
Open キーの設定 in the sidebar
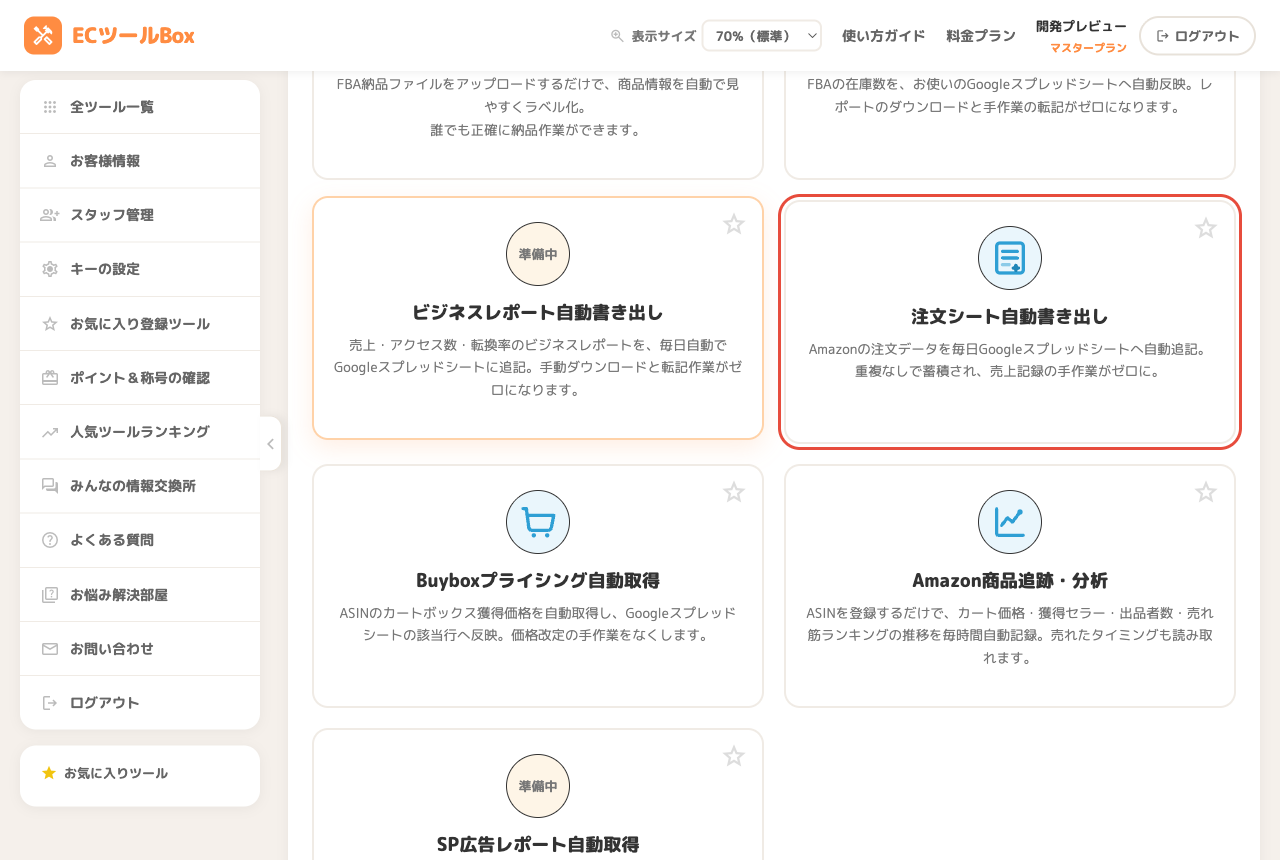pos(140,269)
